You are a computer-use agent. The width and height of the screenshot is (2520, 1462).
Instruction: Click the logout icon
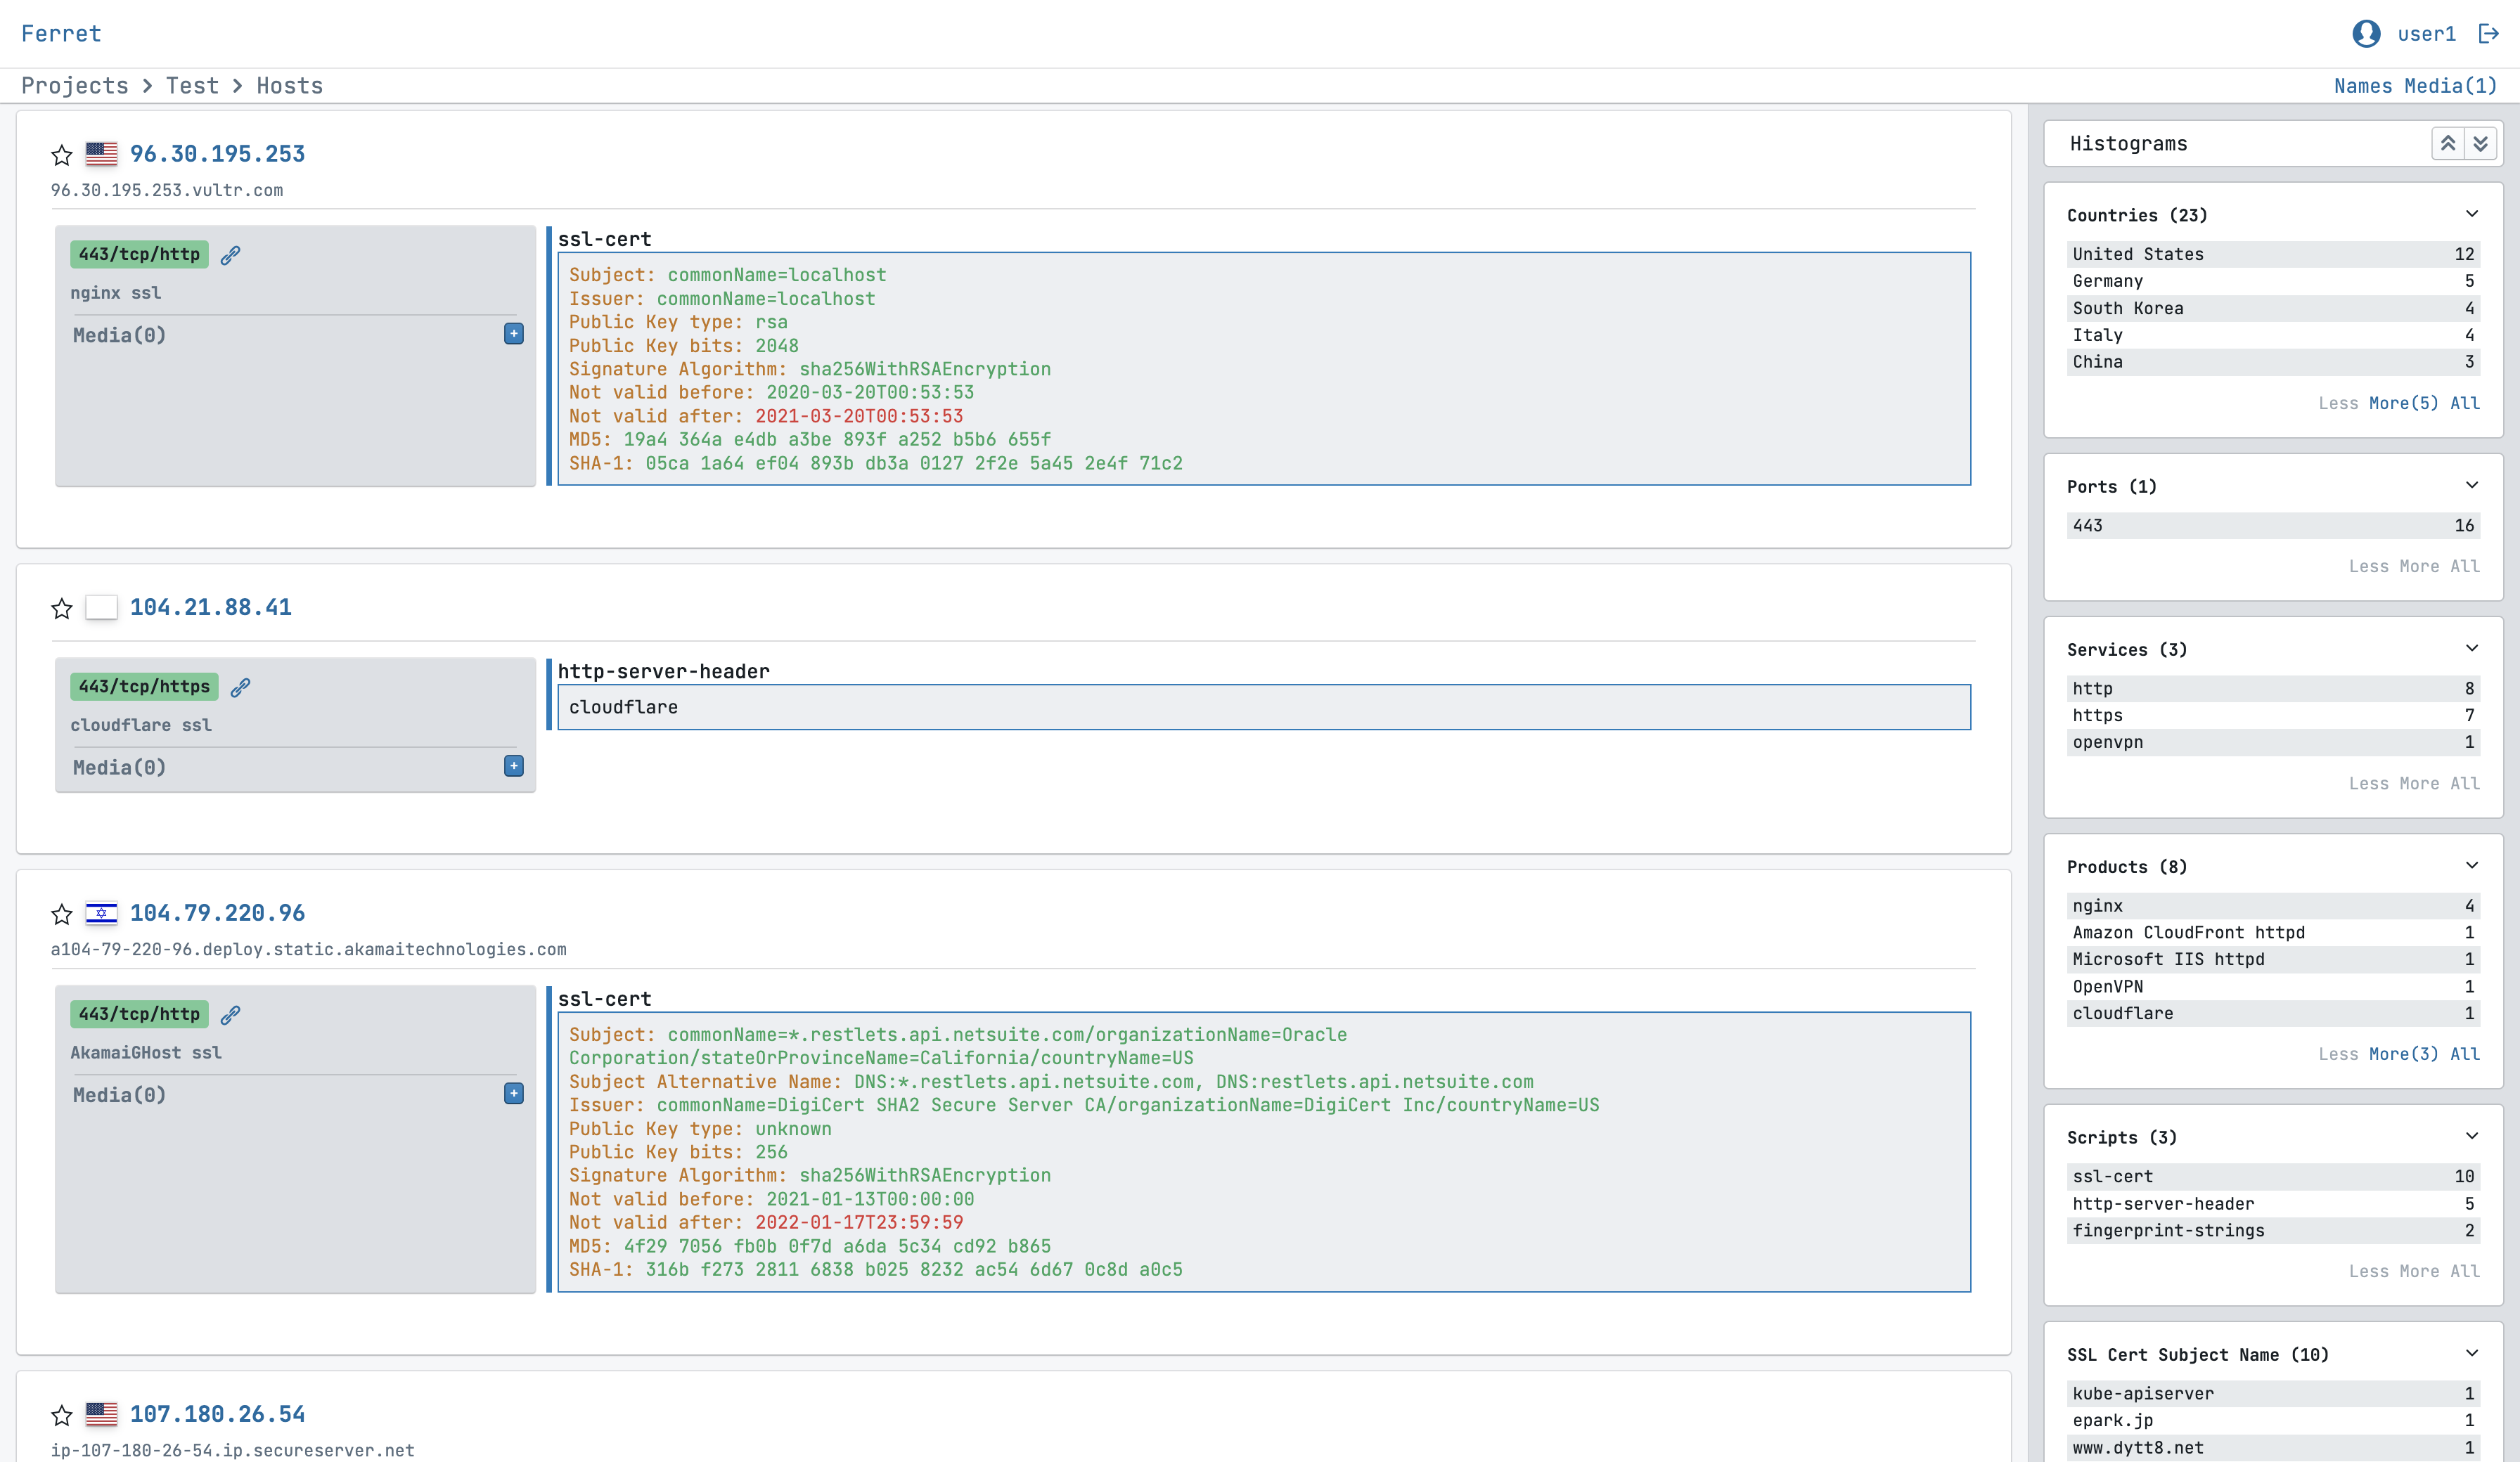[2489, 34]
